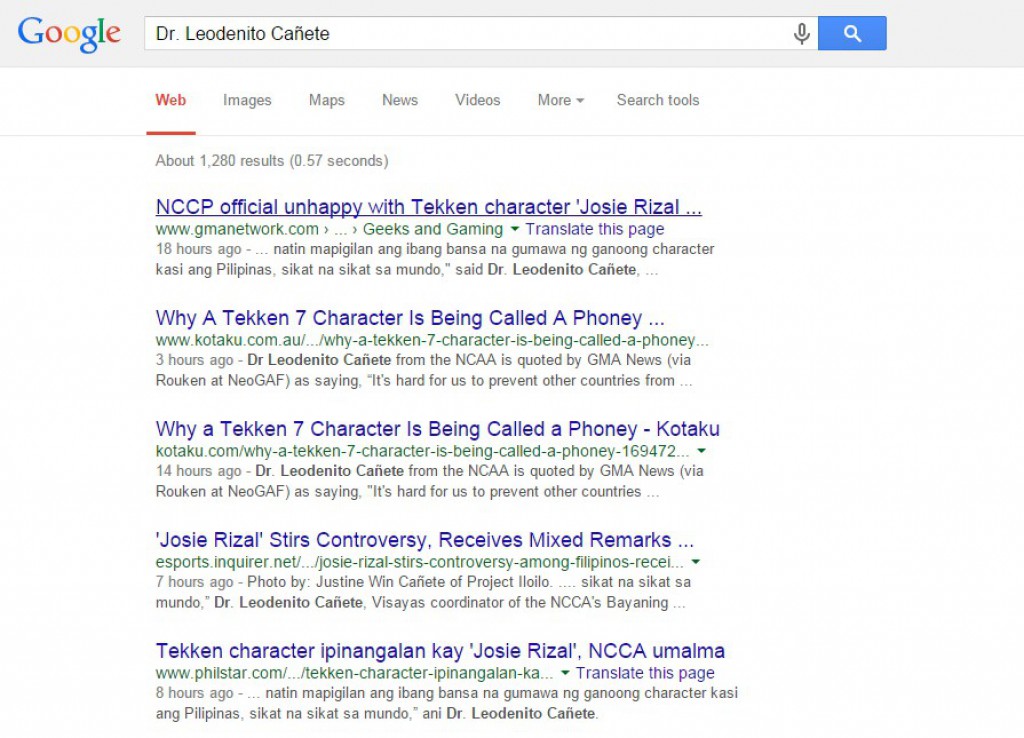Viewport: 1024px width, 738px height.
Task: Click the blue search magnifier button
Action: click(x=852, y=33)
